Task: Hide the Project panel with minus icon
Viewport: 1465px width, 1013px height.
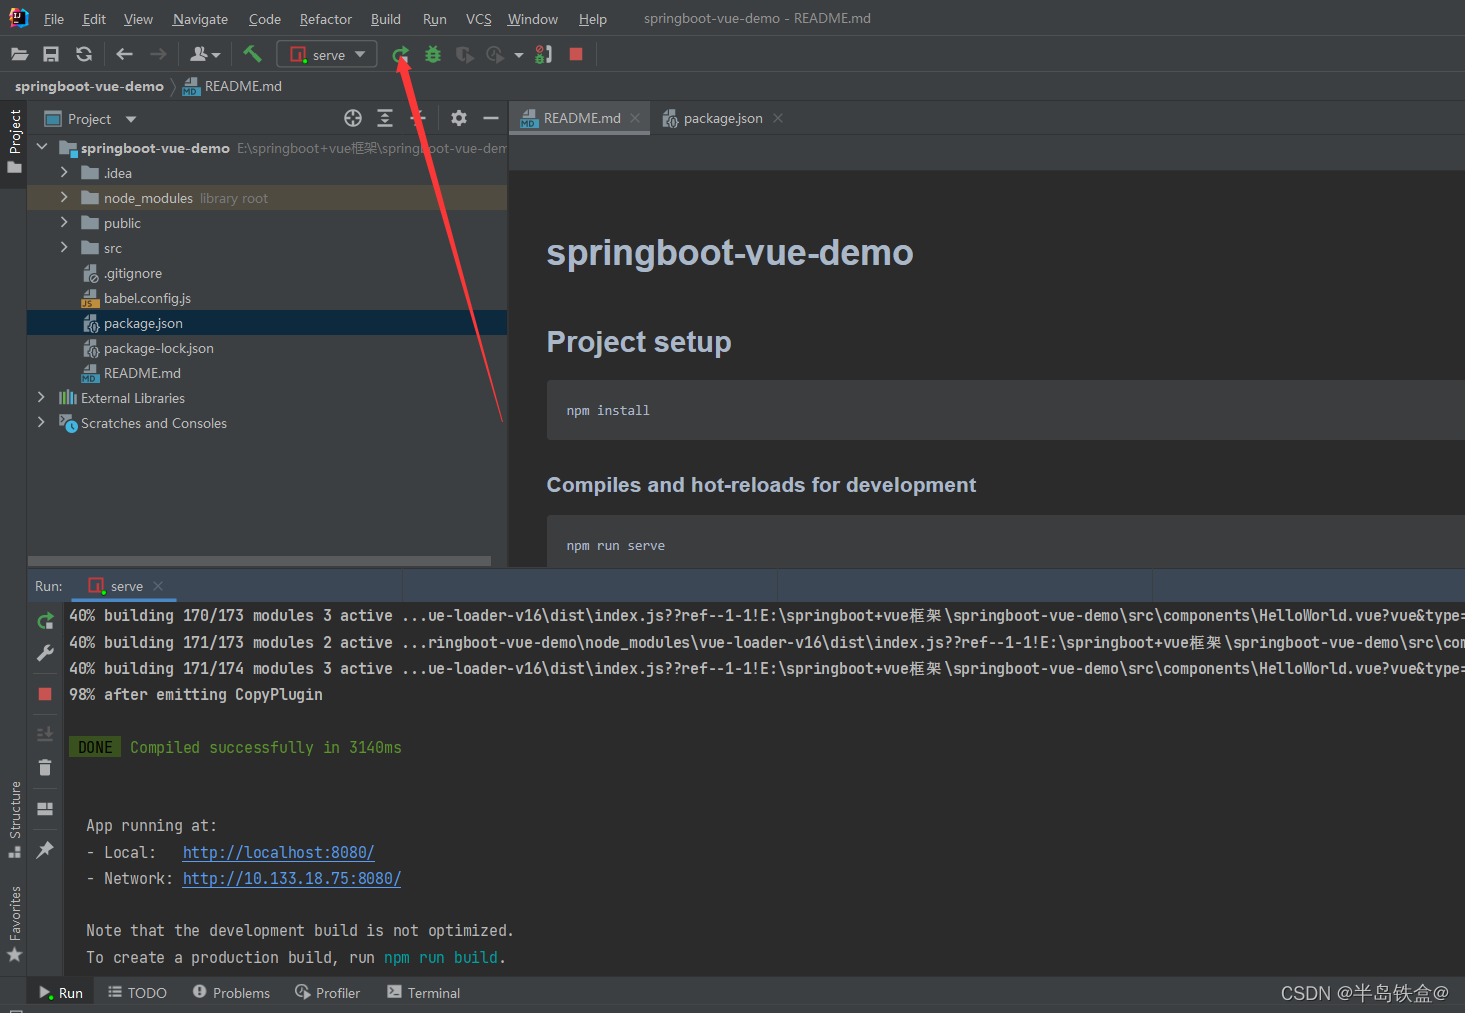Action: (491, 118)
